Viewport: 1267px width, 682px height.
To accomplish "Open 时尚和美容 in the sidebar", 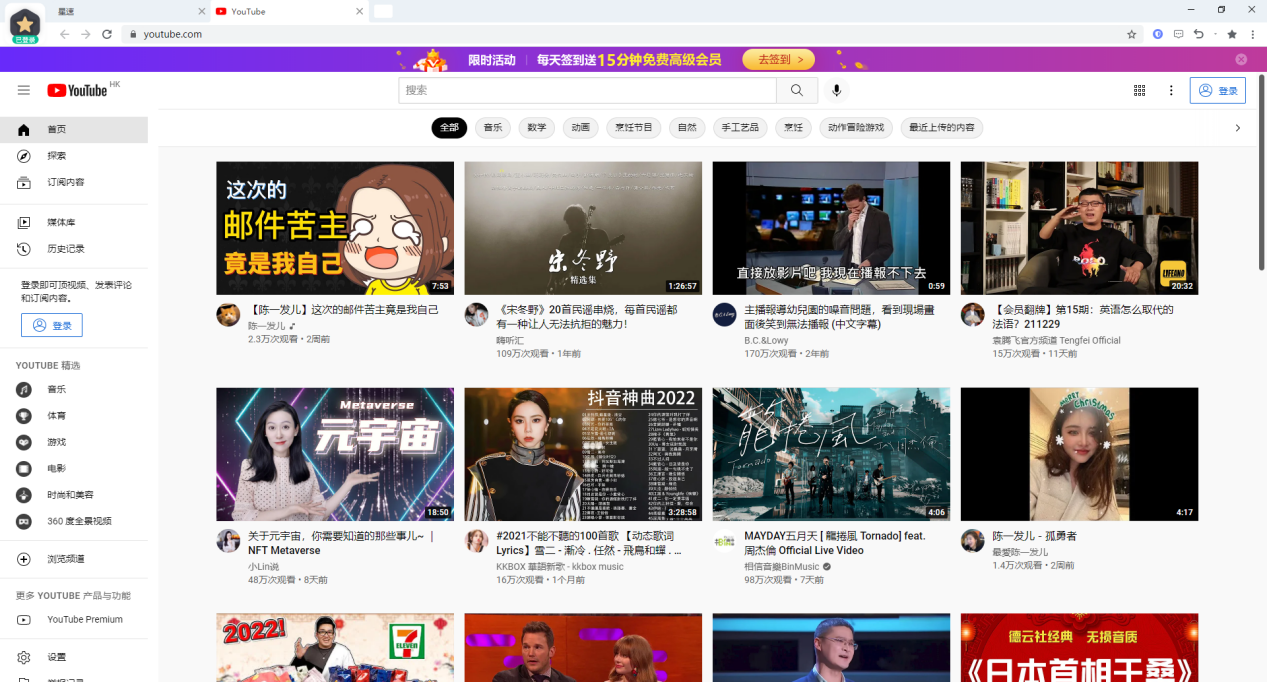I will click(x=74, y=495).
